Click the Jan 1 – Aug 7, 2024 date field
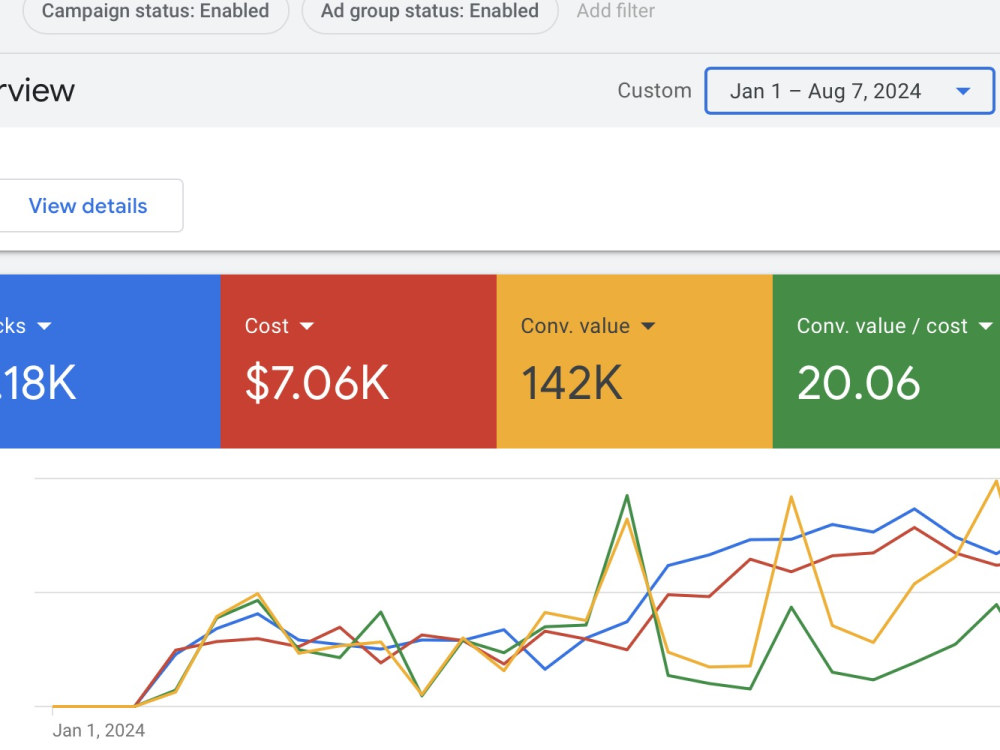This screenshot has height=750, width=1000. click(x=849, y=91)
